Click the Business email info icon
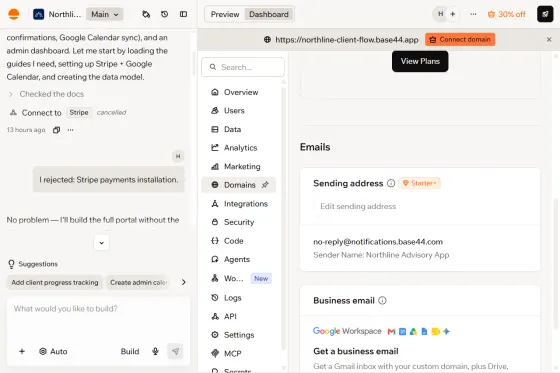Viewport: 560px width, 373px height. 382,300
